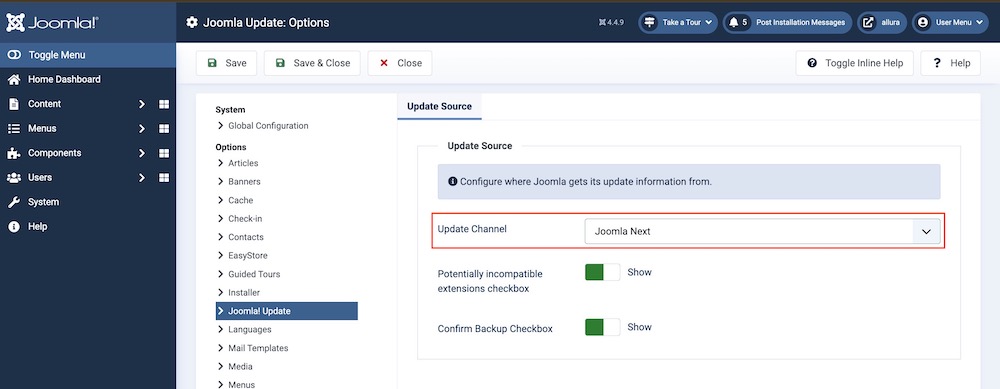This screenshot has height=389, width=1000.
Task: Click the Help info icon in the sidebar
Action: [13, 226]
